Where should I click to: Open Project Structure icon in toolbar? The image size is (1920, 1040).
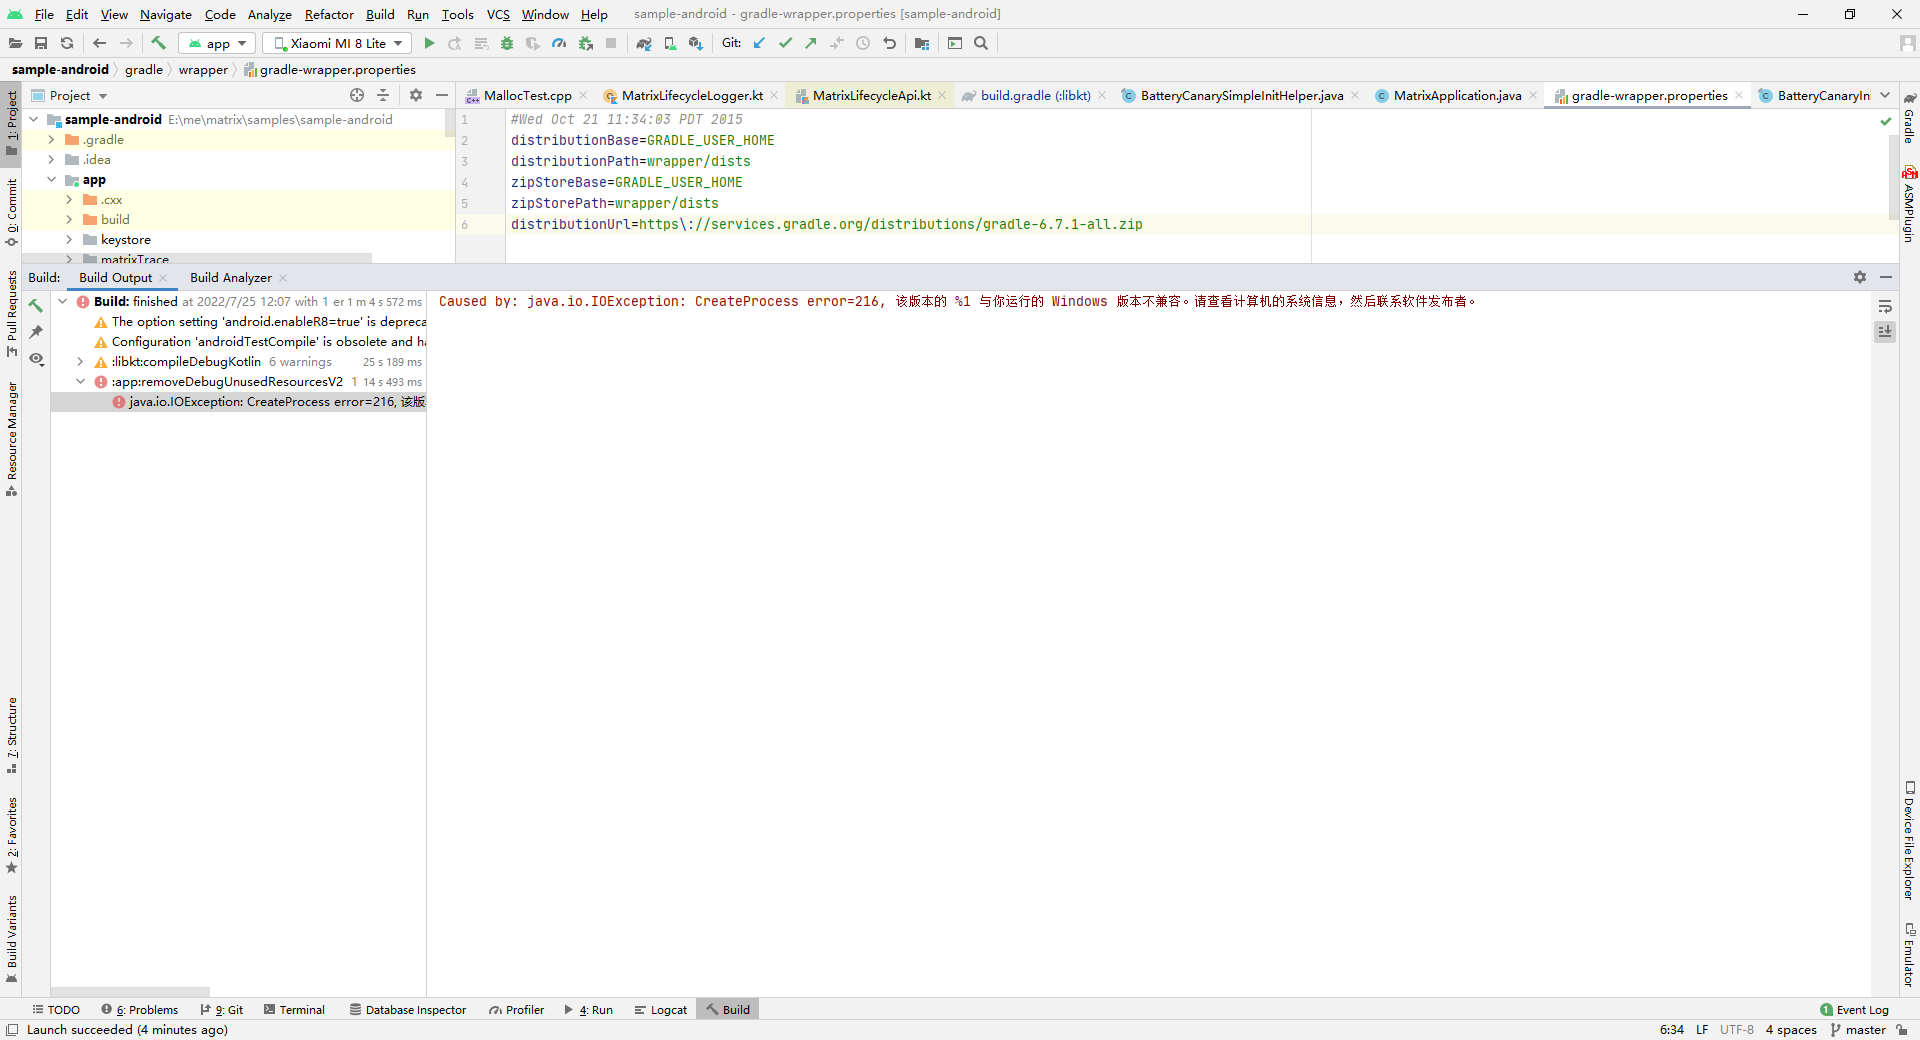coord(922,43)
